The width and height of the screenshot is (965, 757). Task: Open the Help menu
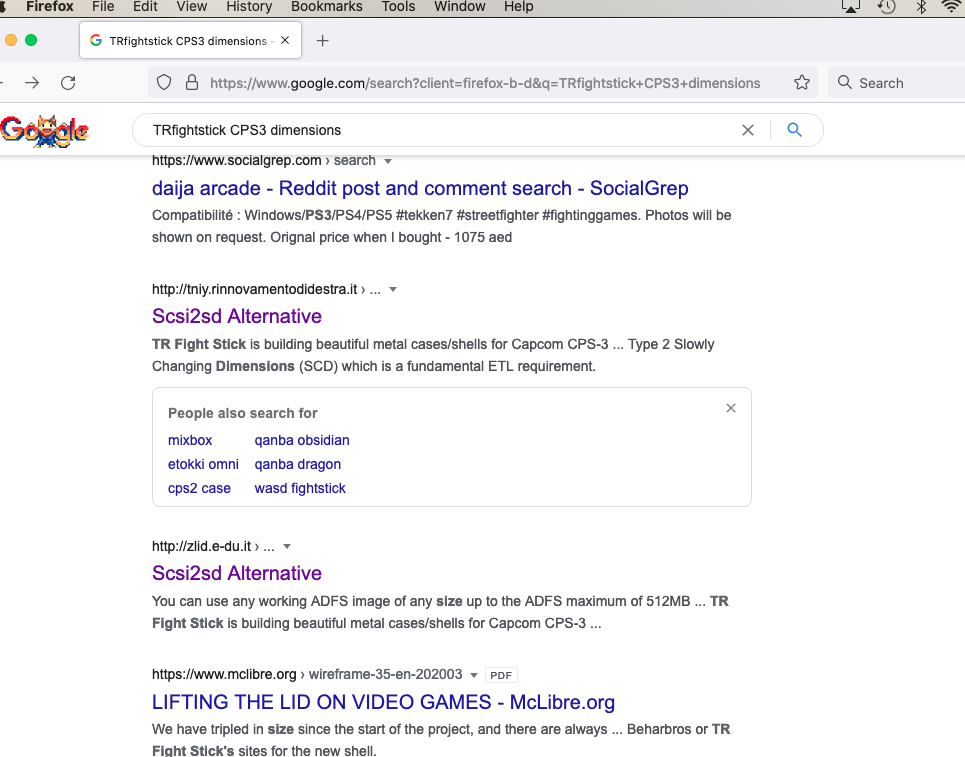[519, 7]
